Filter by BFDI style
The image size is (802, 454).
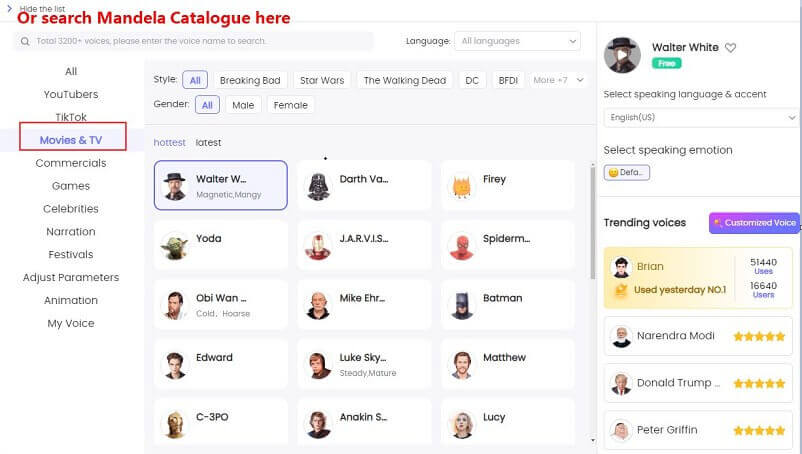coord(508,80)
